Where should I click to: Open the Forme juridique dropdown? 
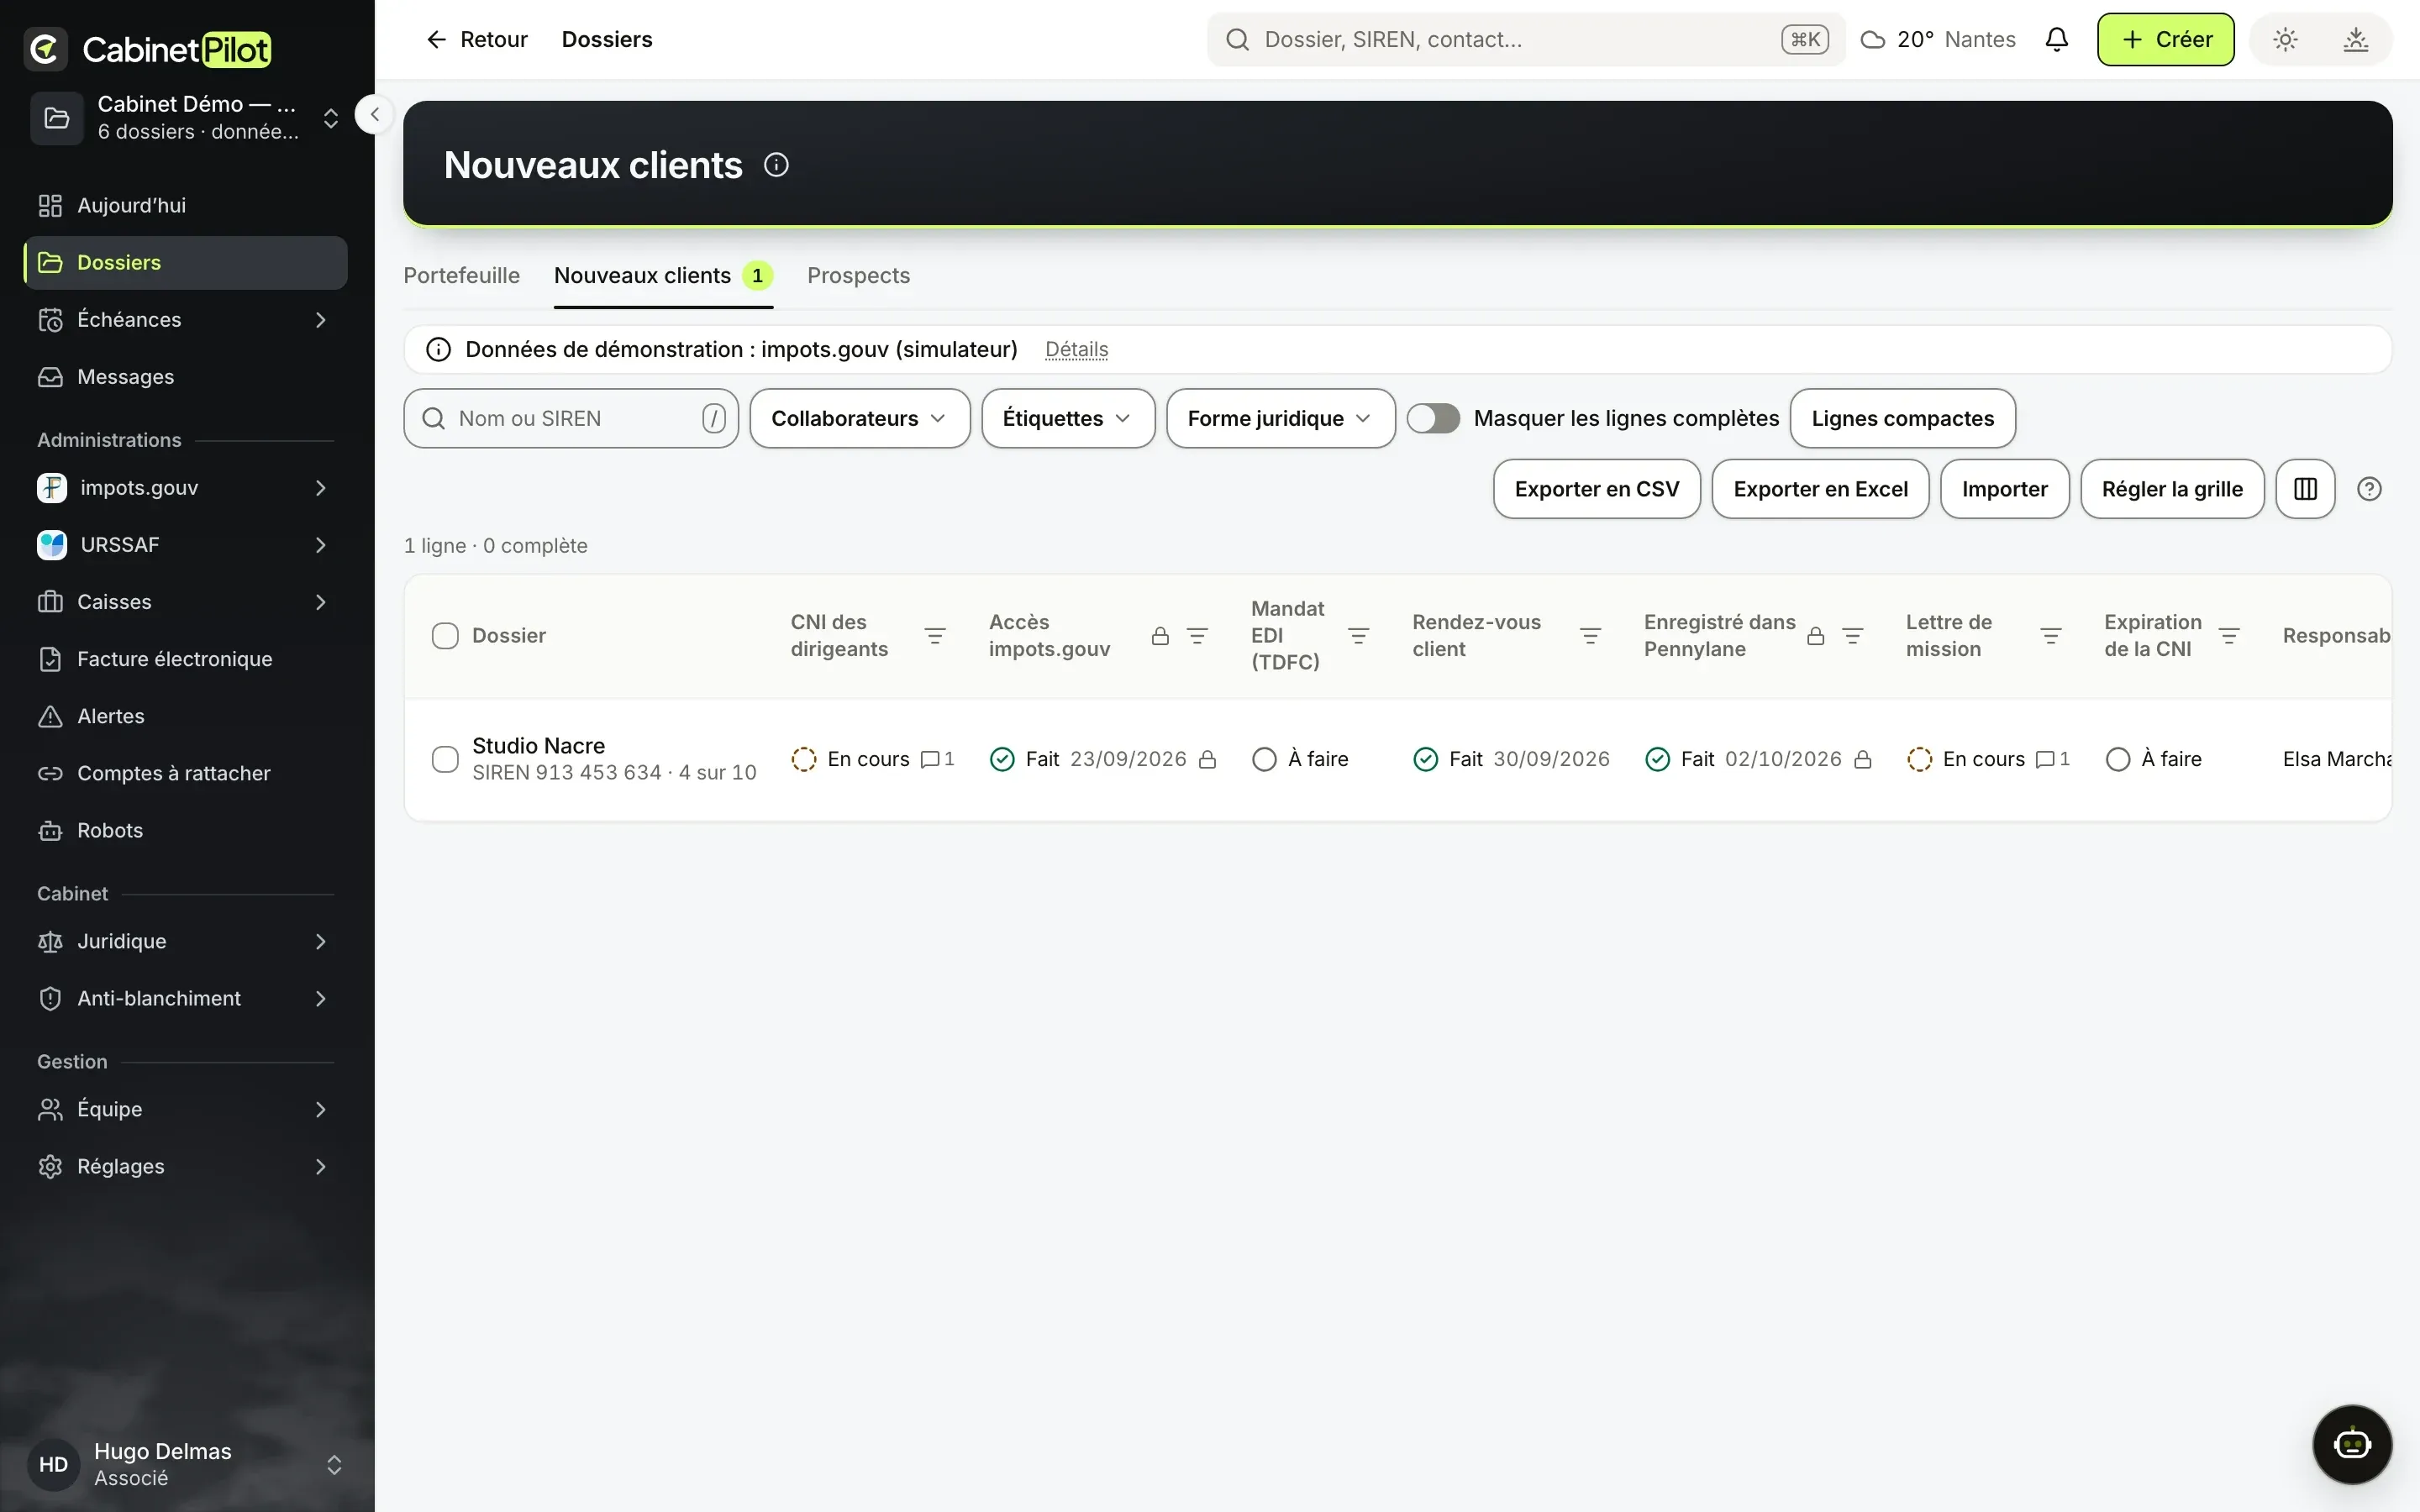pos(1280,418)
